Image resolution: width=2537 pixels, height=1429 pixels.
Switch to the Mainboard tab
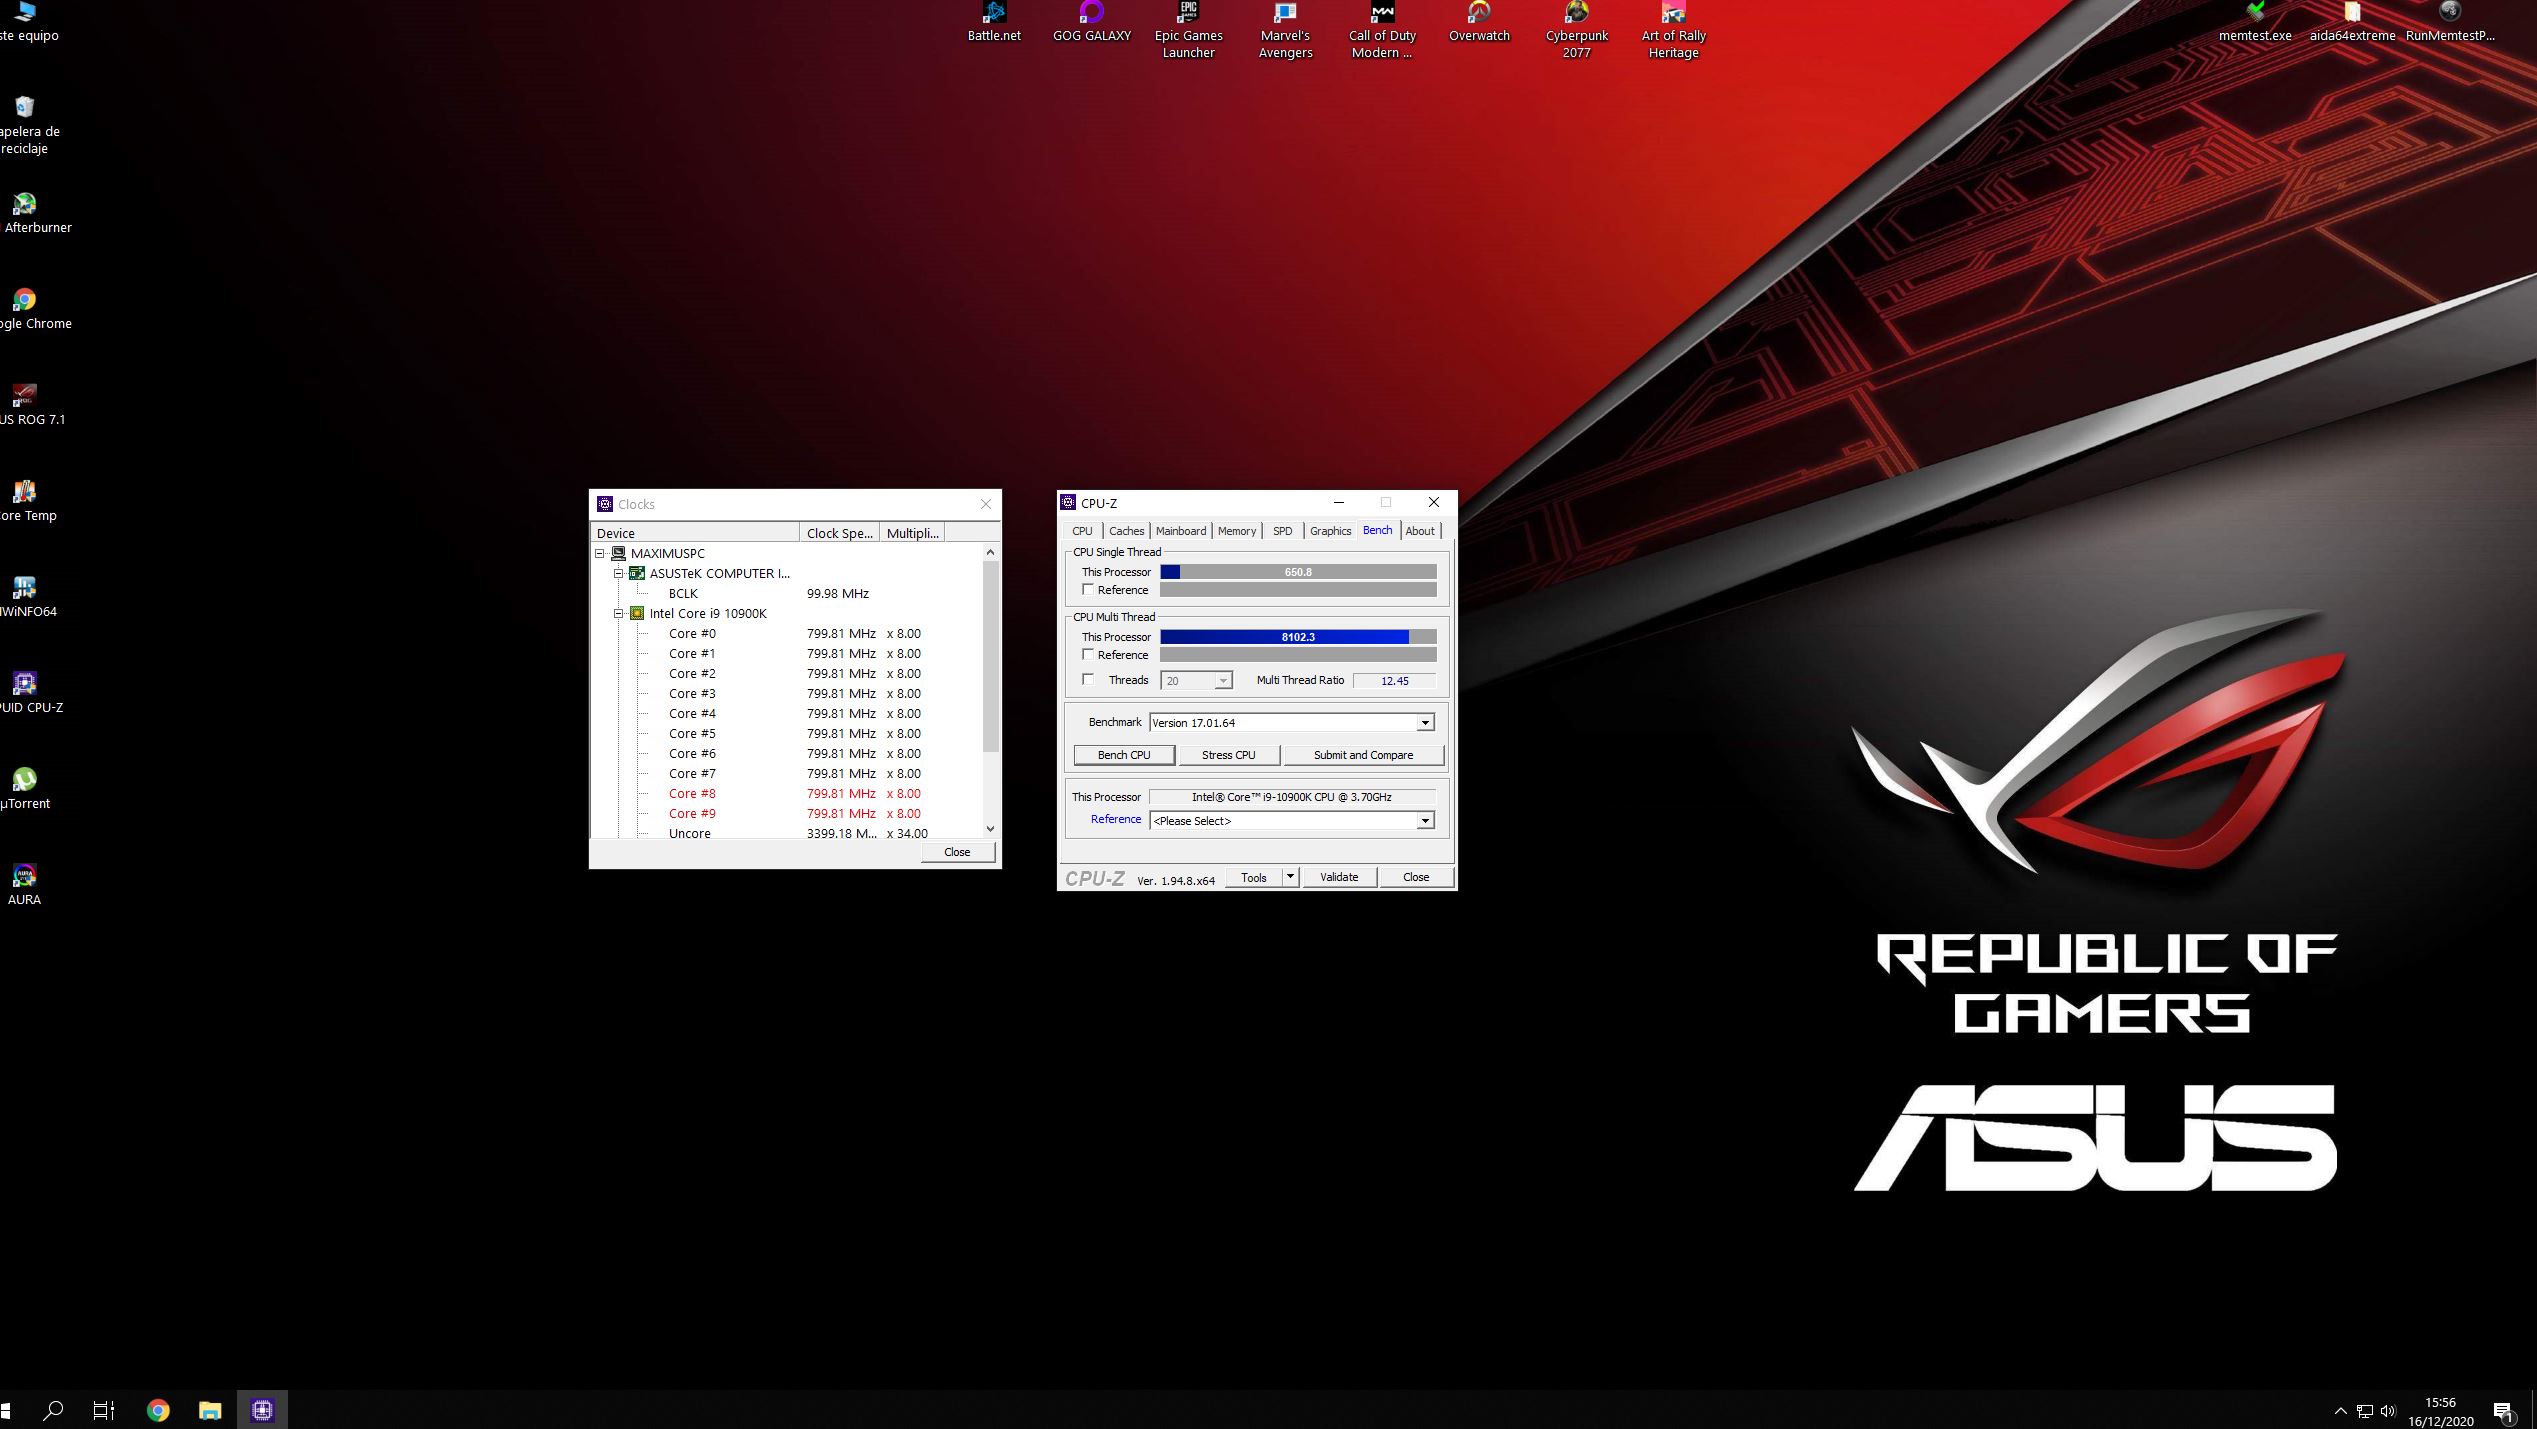point(1181,531)
